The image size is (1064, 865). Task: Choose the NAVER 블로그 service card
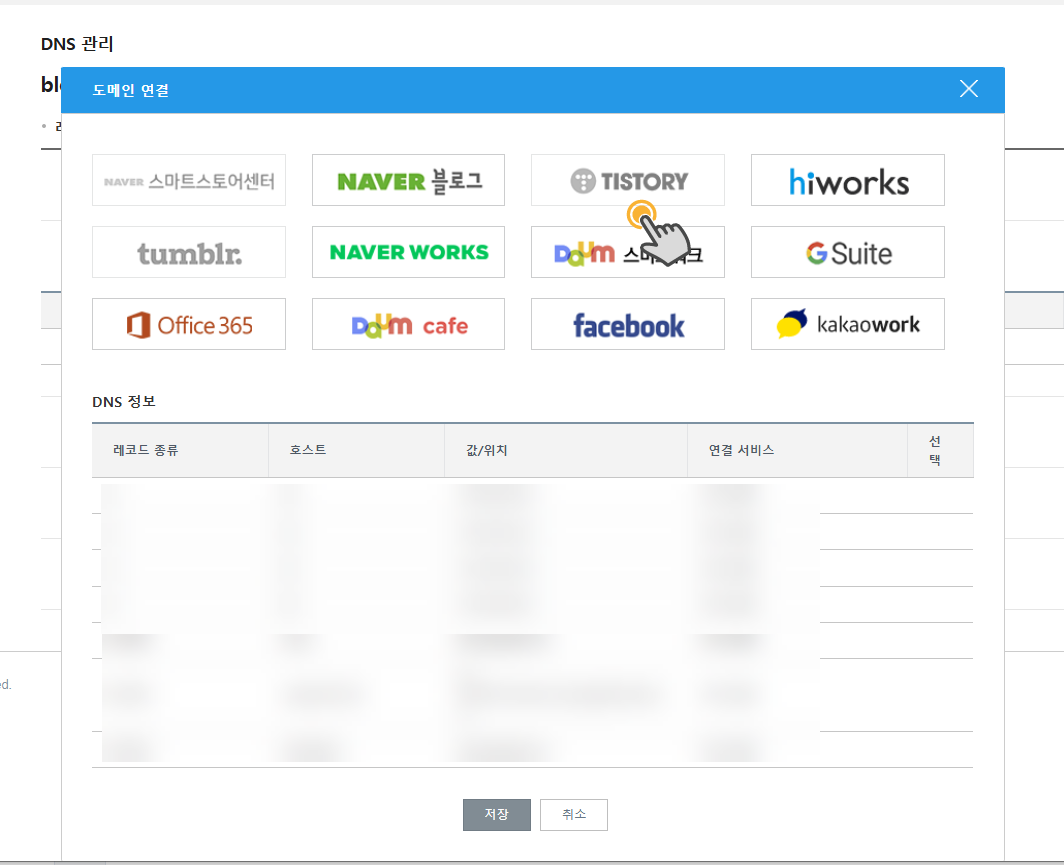pyautogui.click(x=408, y=180)
